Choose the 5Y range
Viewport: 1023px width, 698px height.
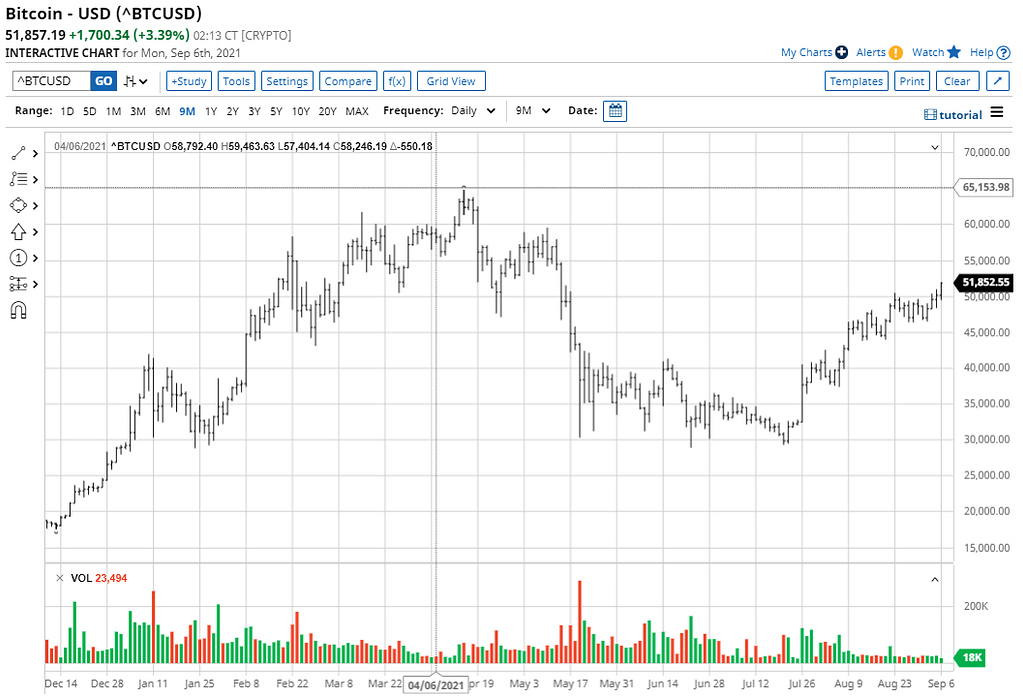tap(277, 112)
